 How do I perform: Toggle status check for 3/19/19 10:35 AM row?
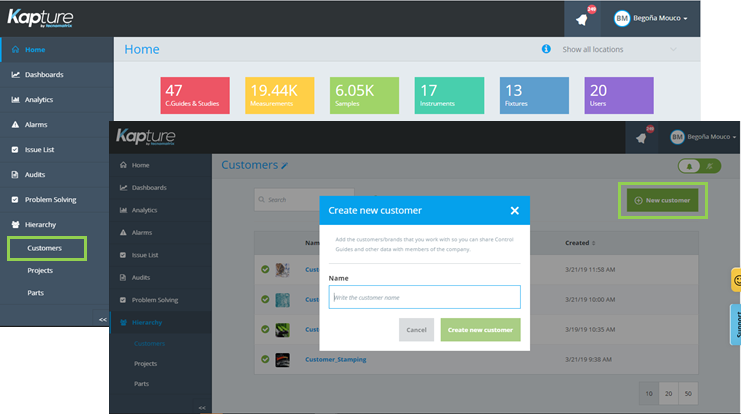[265, 329]
